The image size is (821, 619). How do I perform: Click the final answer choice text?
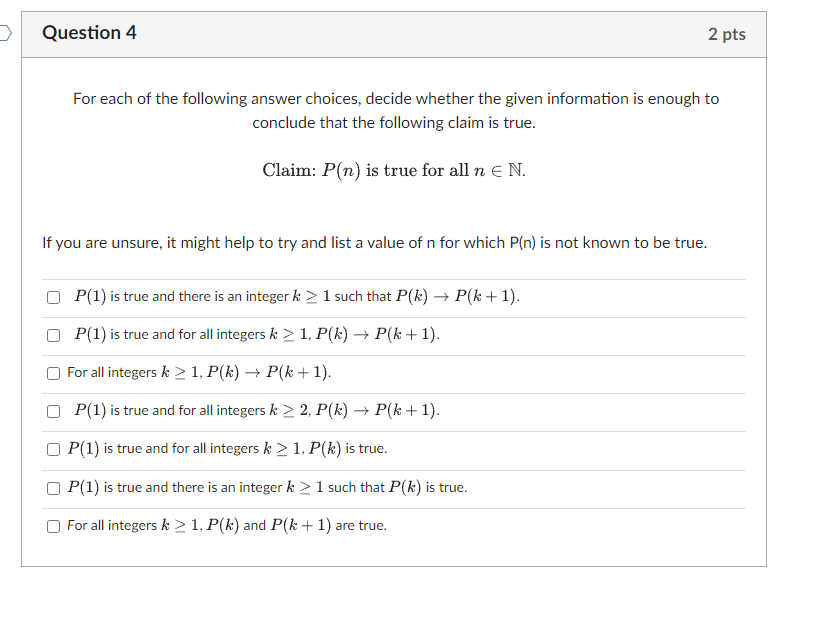click(x=225, y=525)
